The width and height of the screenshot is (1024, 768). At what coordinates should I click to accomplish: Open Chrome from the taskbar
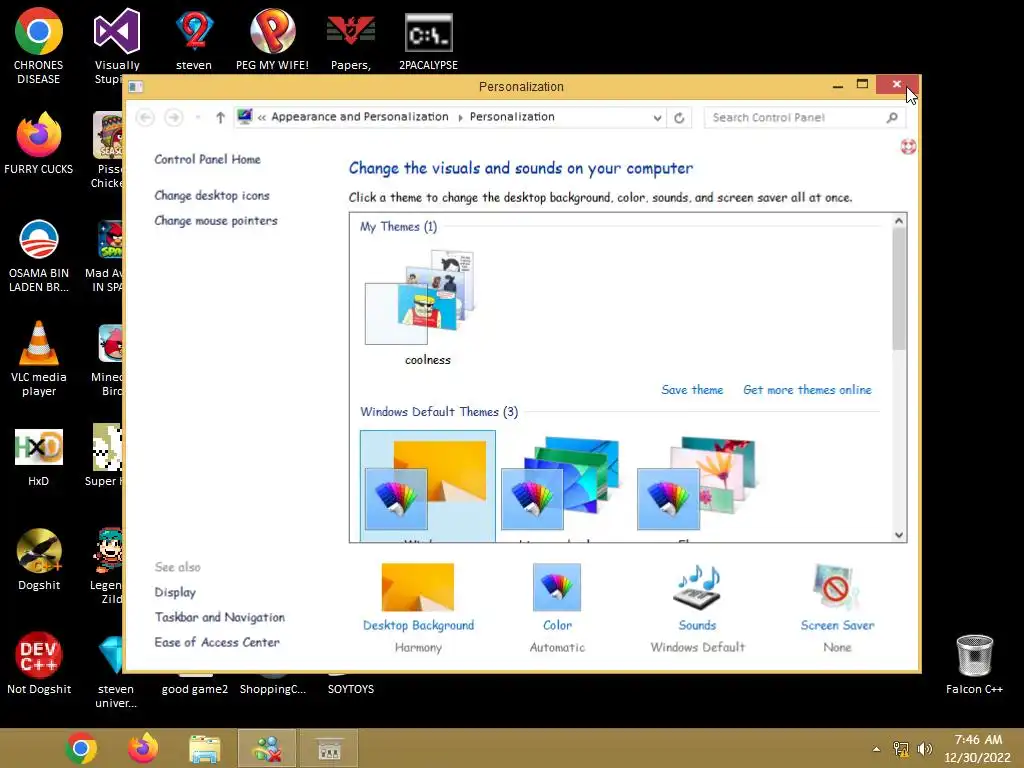point(81,748)
